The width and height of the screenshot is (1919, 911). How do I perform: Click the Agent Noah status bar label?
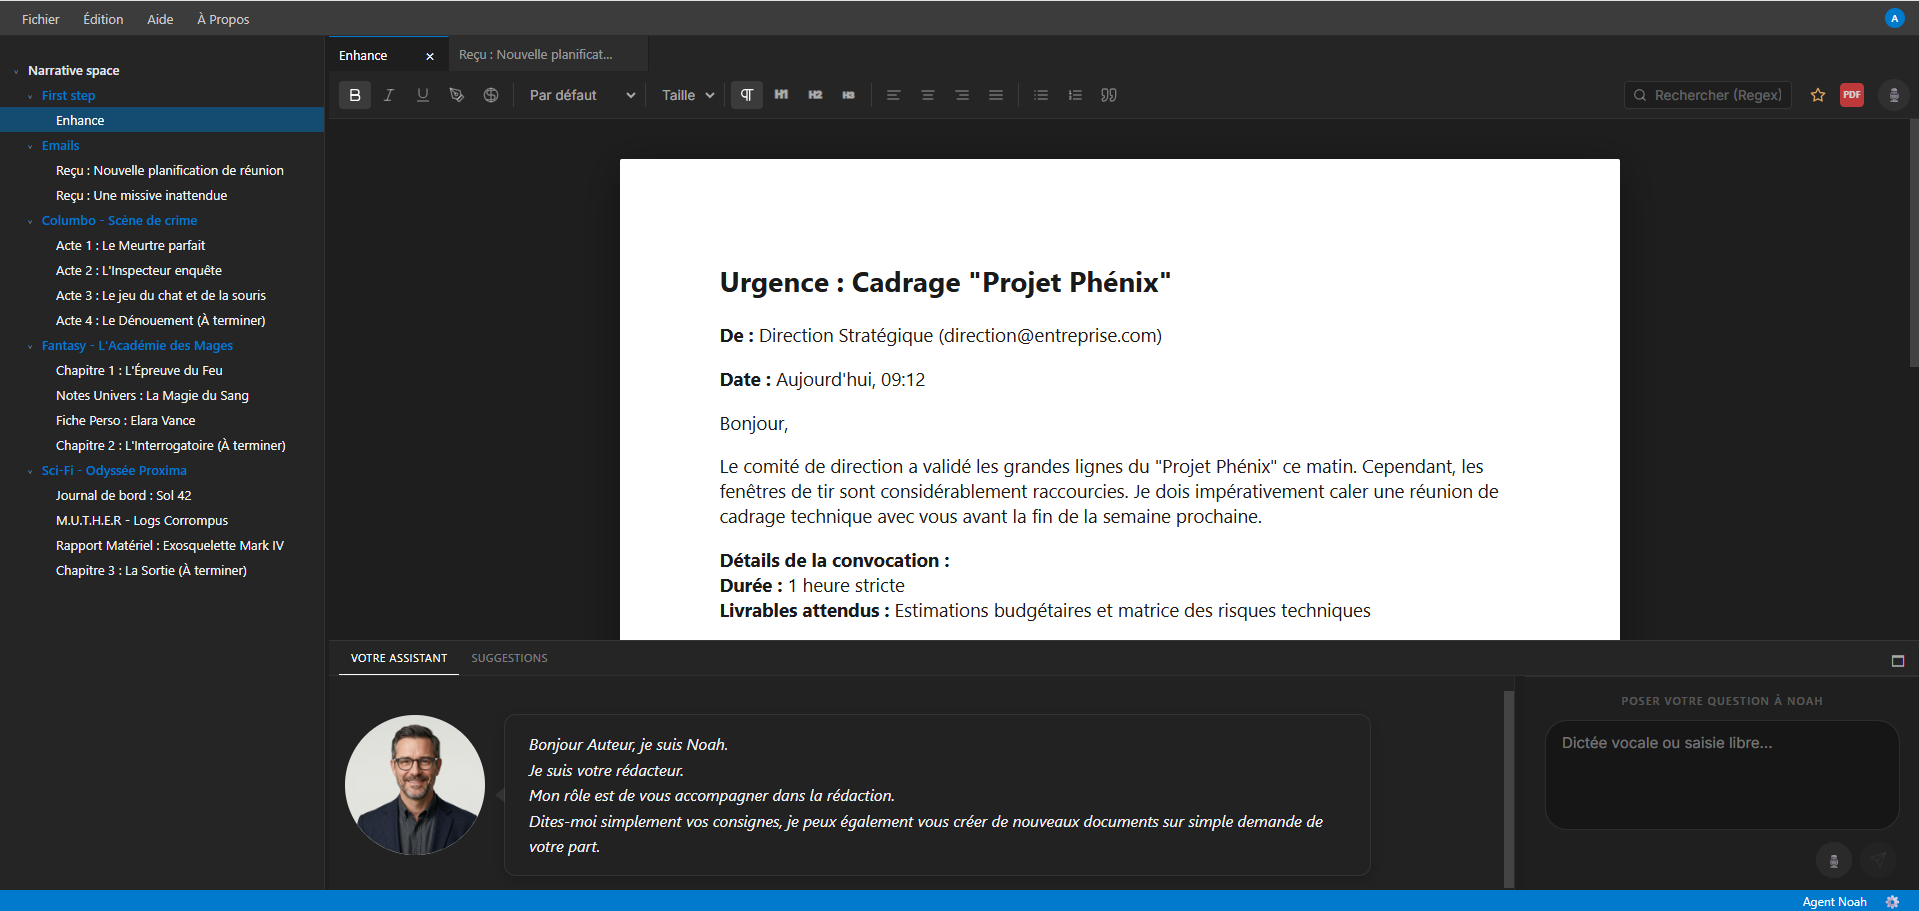[x=1834, y=901]
